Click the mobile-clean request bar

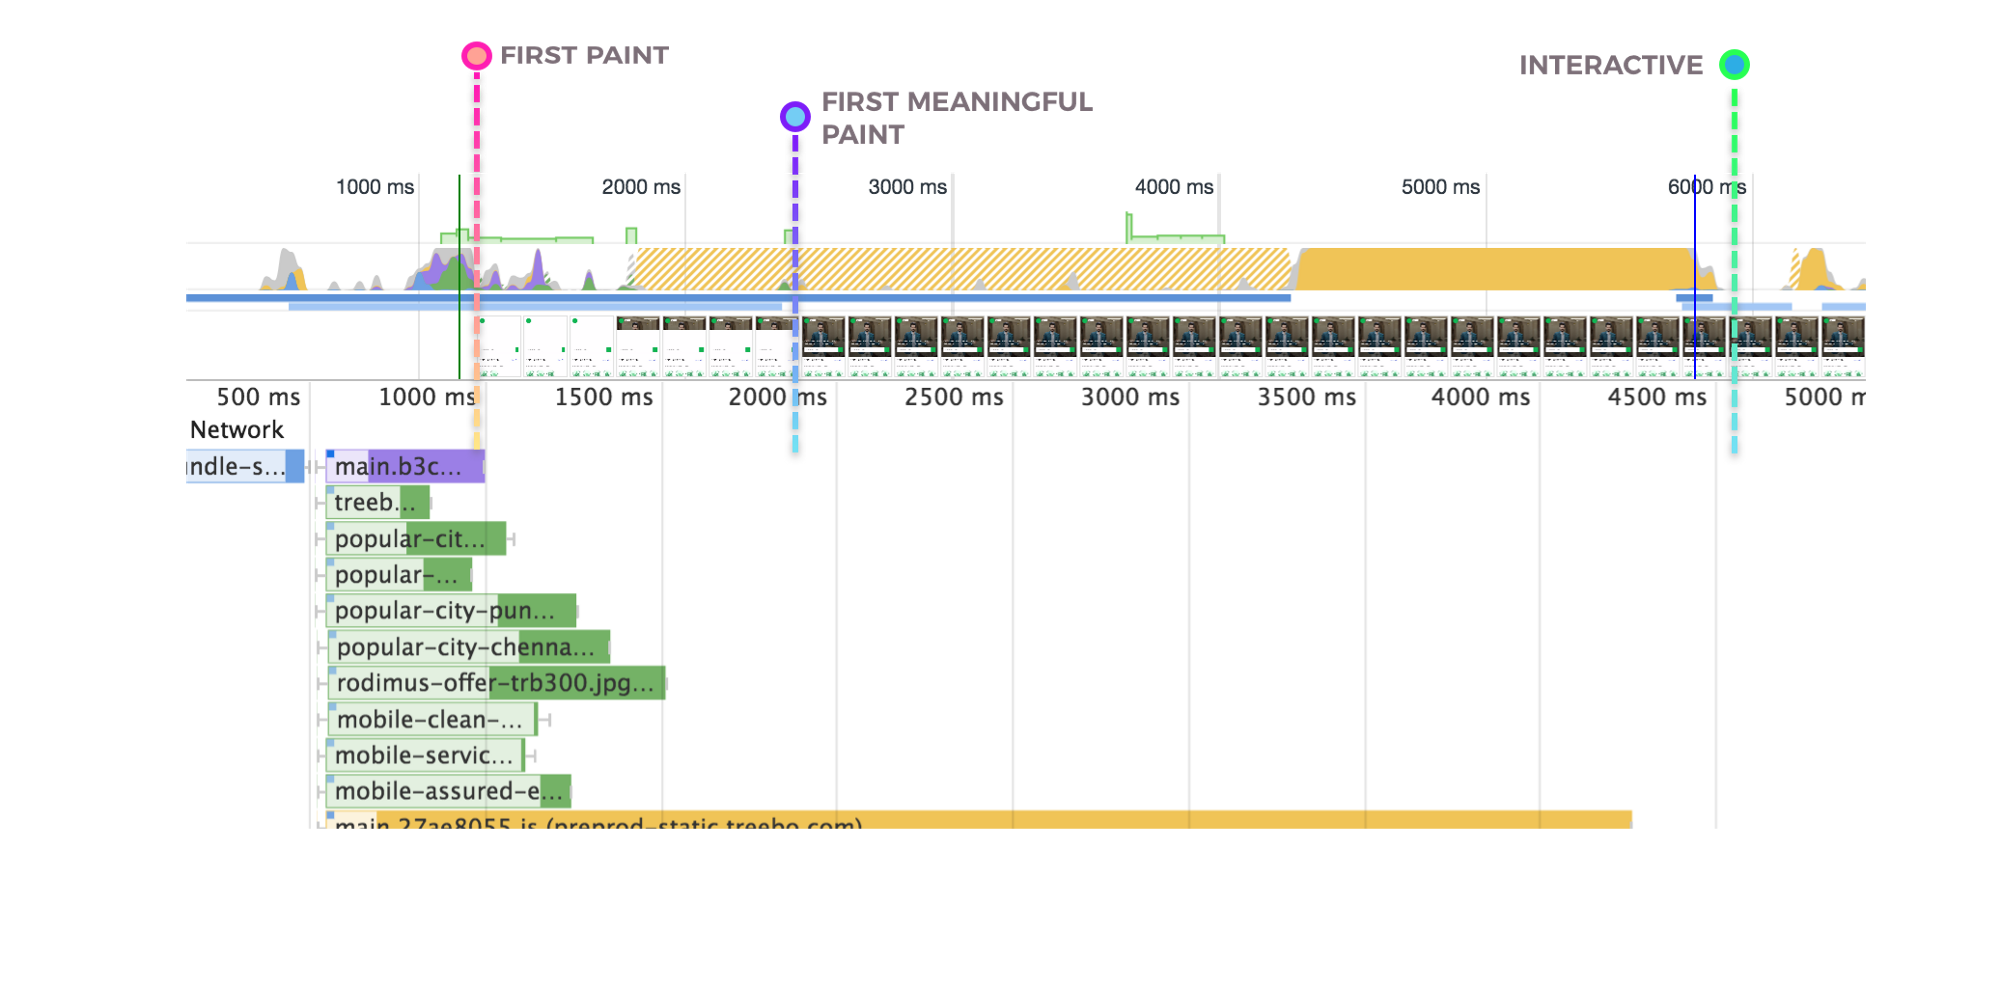pyautogui.click(x=431, y=719)
